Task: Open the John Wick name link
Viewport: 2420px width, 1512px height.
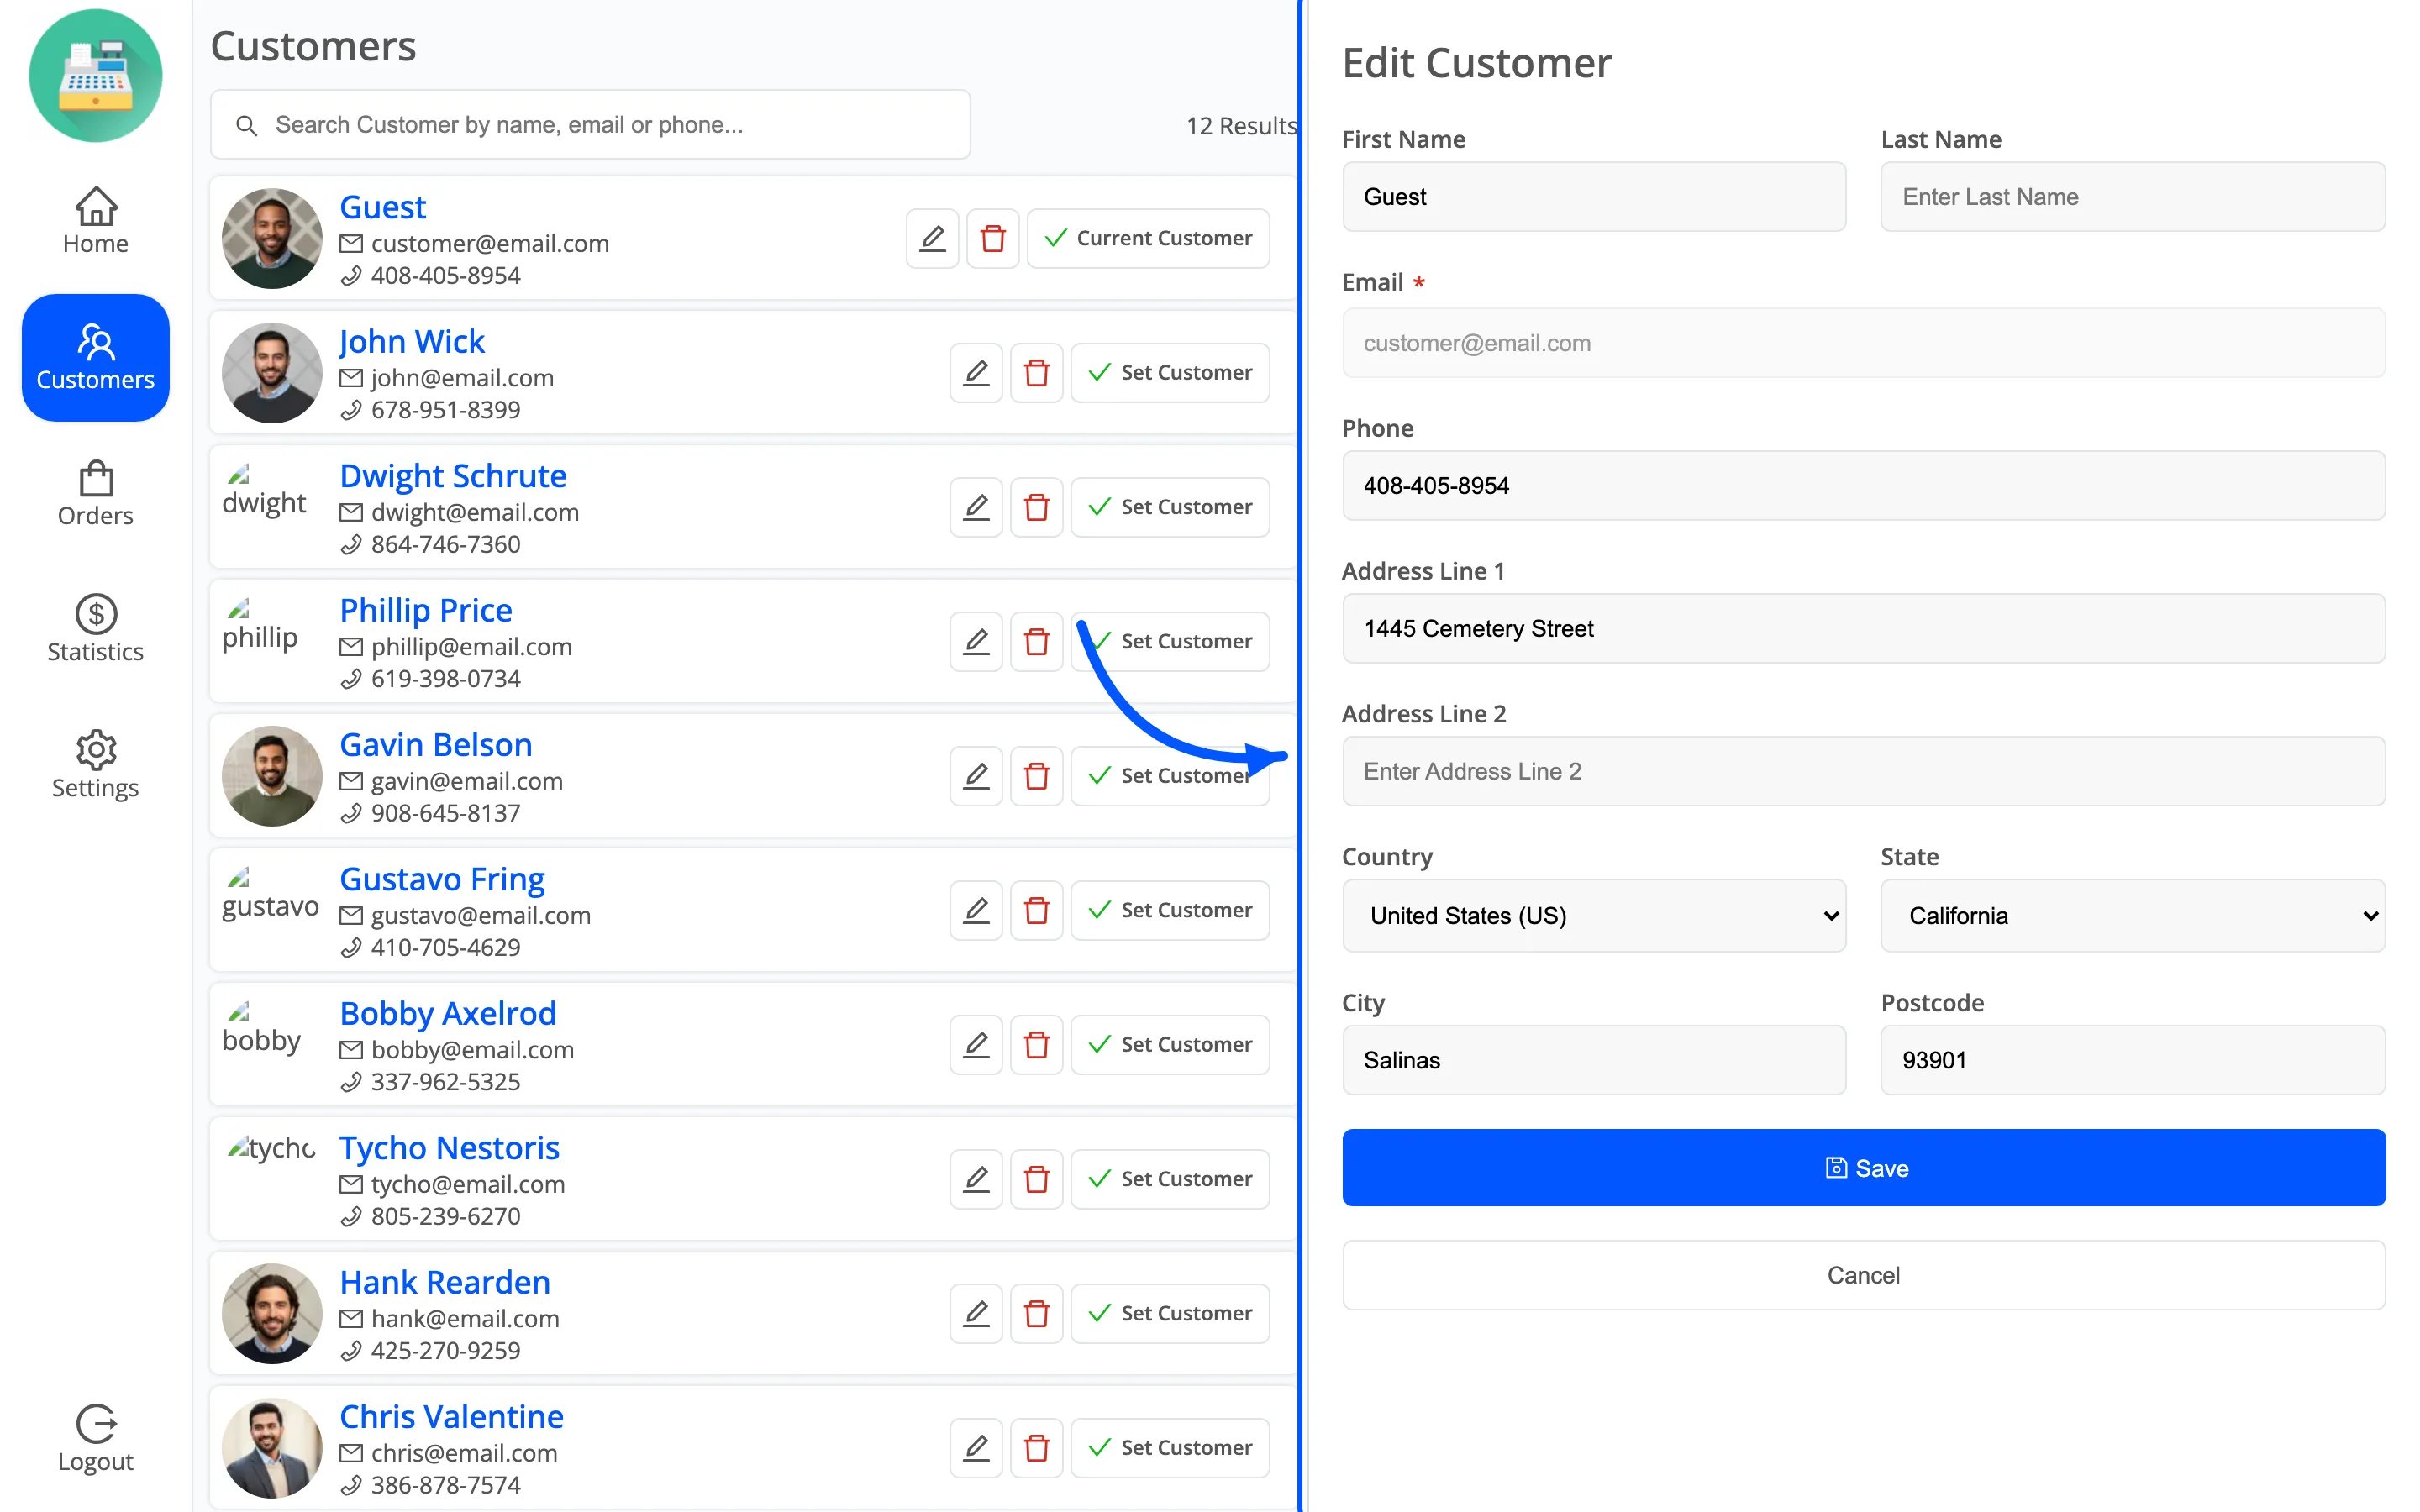Action: 412,341
